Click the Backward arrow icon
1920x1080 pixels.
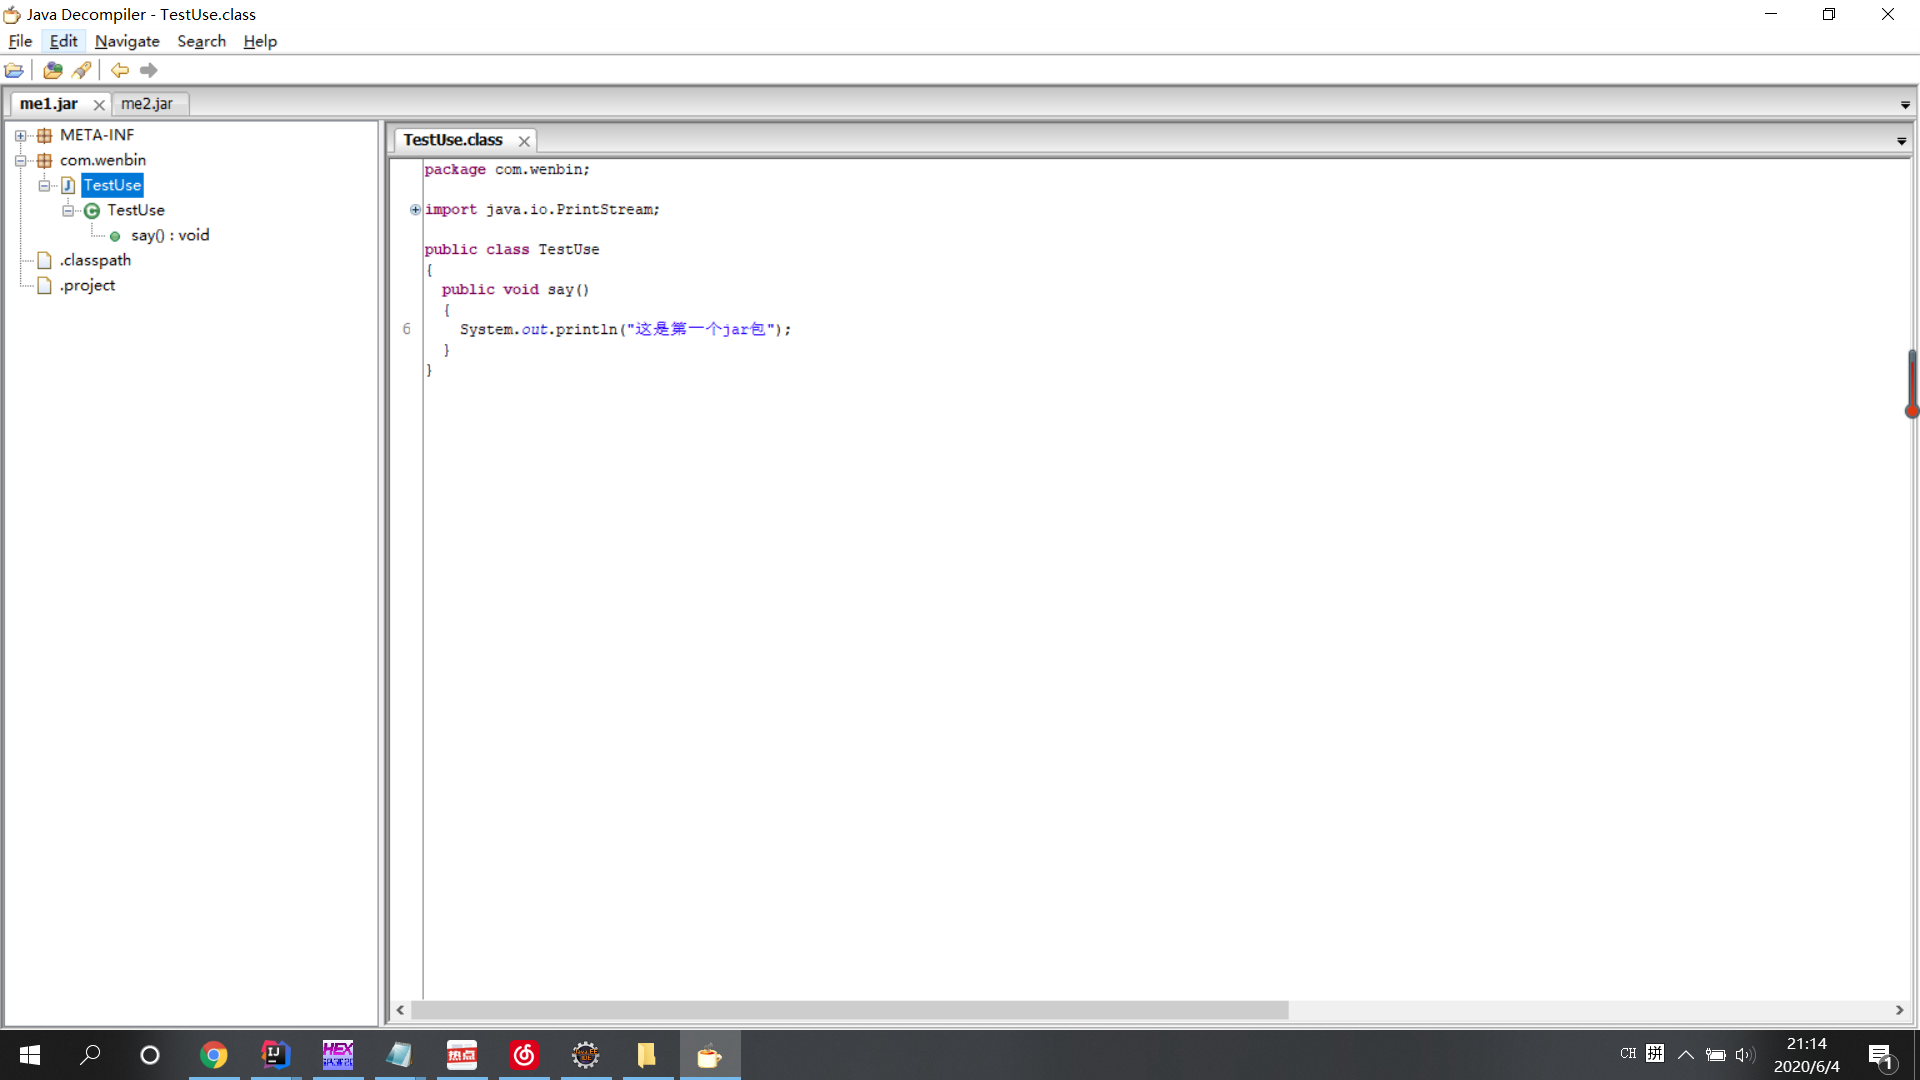coord(120,70)
